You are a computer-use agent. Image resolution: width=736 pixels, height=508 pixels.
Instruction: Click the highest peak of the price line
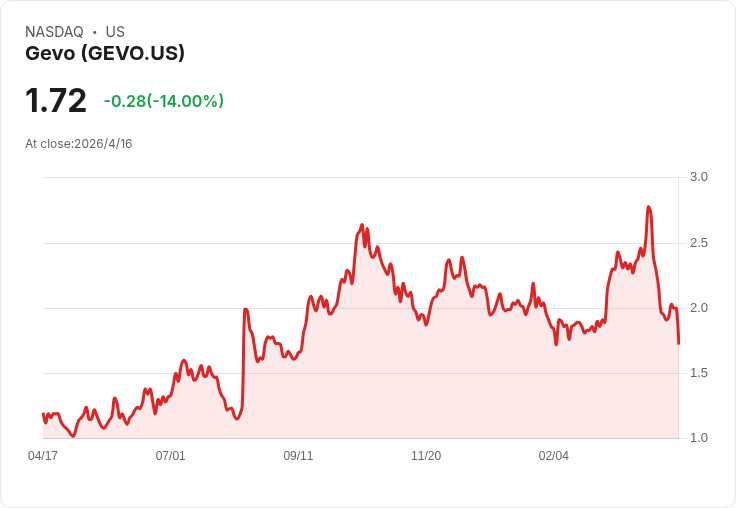coord(649,207)
